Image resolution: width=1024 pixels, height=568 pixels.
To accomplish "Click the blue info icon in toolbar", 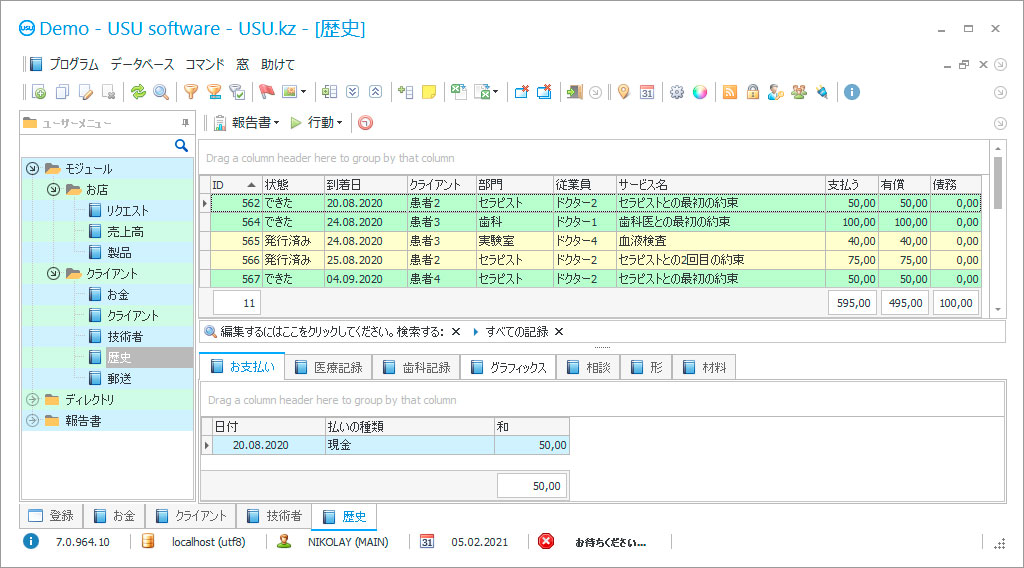I will pos(852,92).
